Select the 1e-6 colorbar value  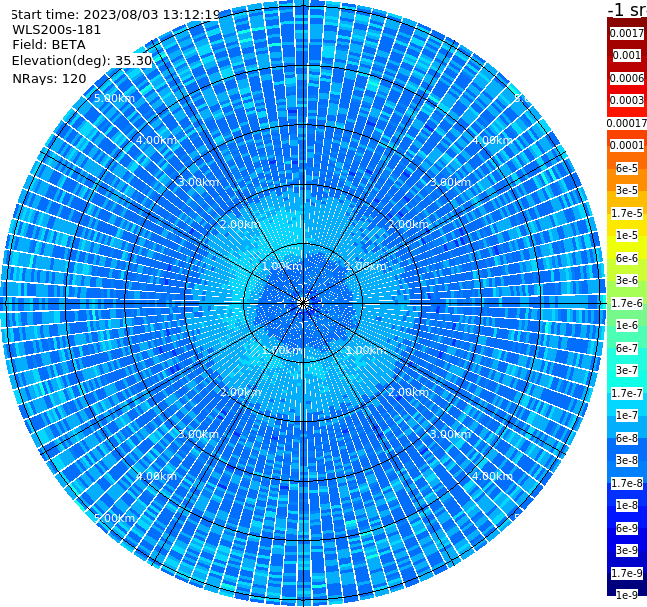627,325
